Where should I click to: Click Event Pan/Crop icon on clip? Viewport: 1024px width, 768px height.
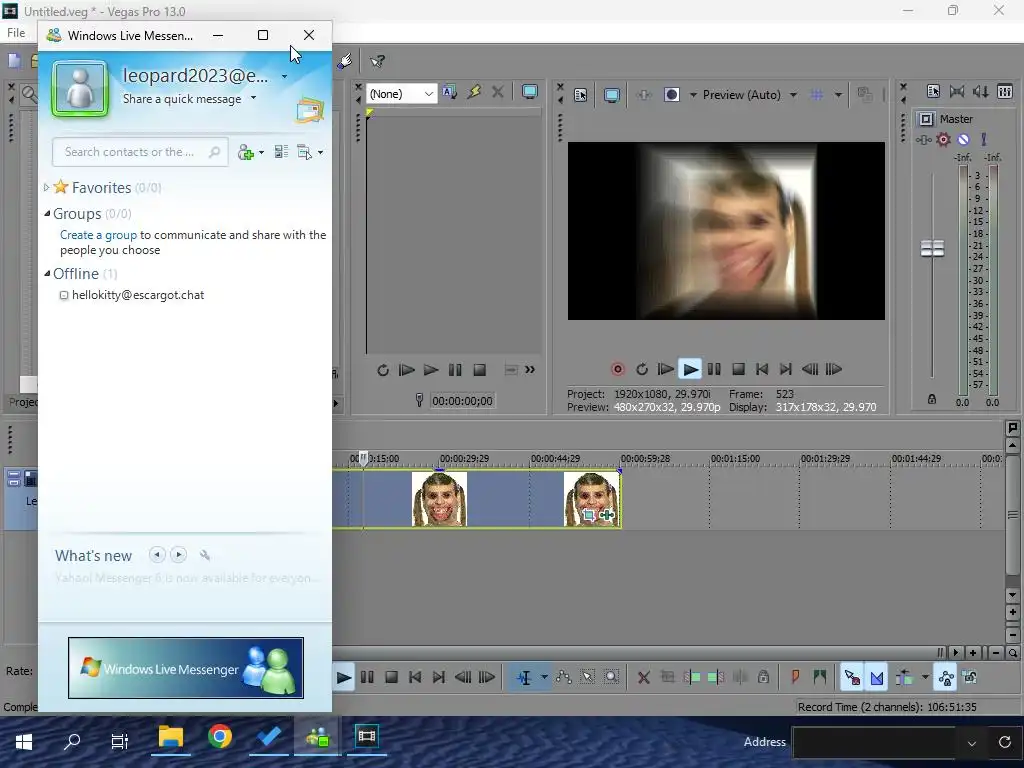tap(588, 515)
